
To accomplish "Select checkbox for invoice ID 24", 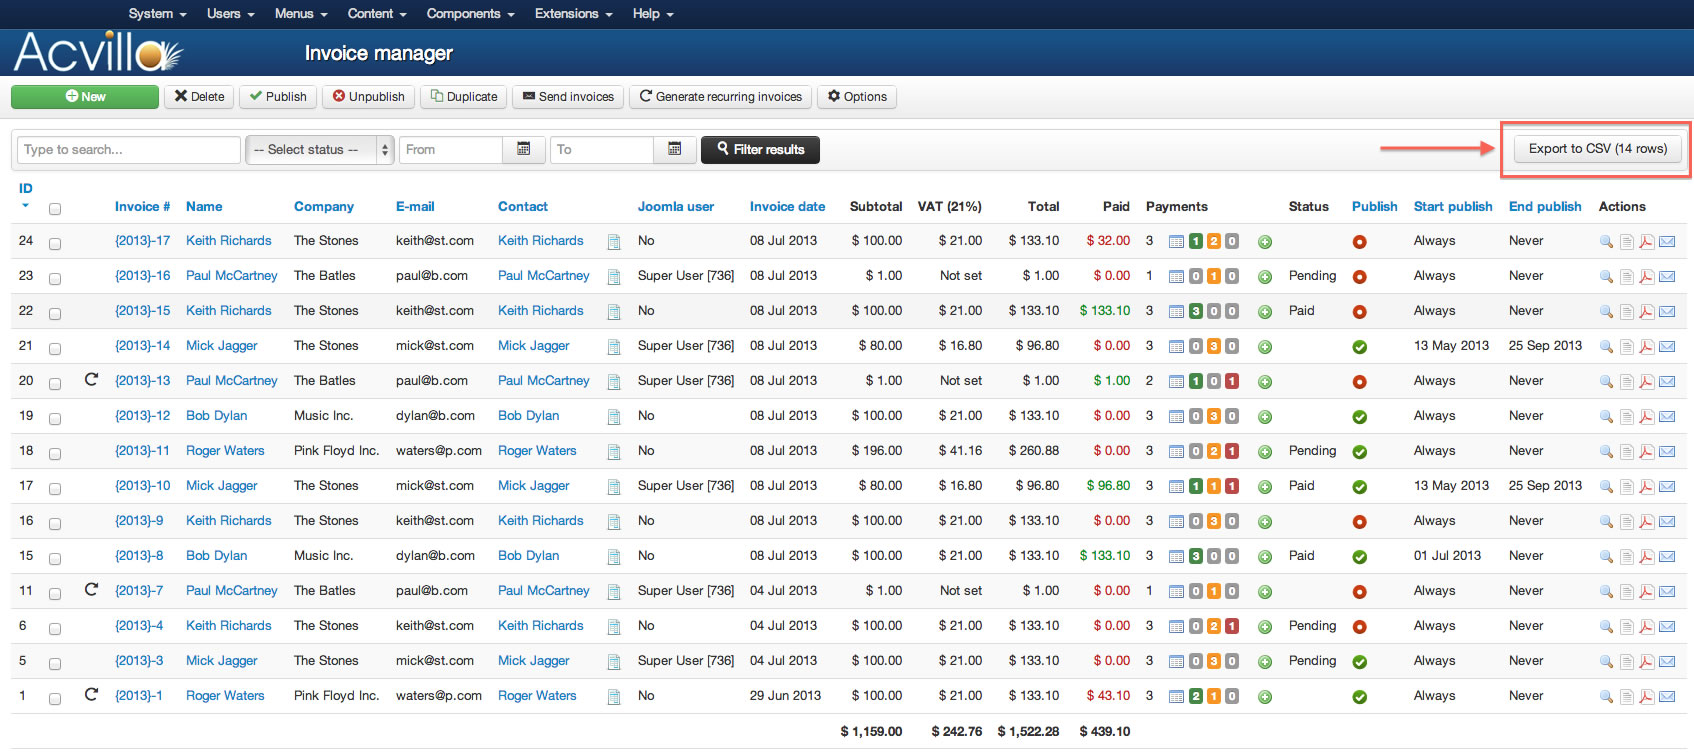I will click(x=55, y=244).
